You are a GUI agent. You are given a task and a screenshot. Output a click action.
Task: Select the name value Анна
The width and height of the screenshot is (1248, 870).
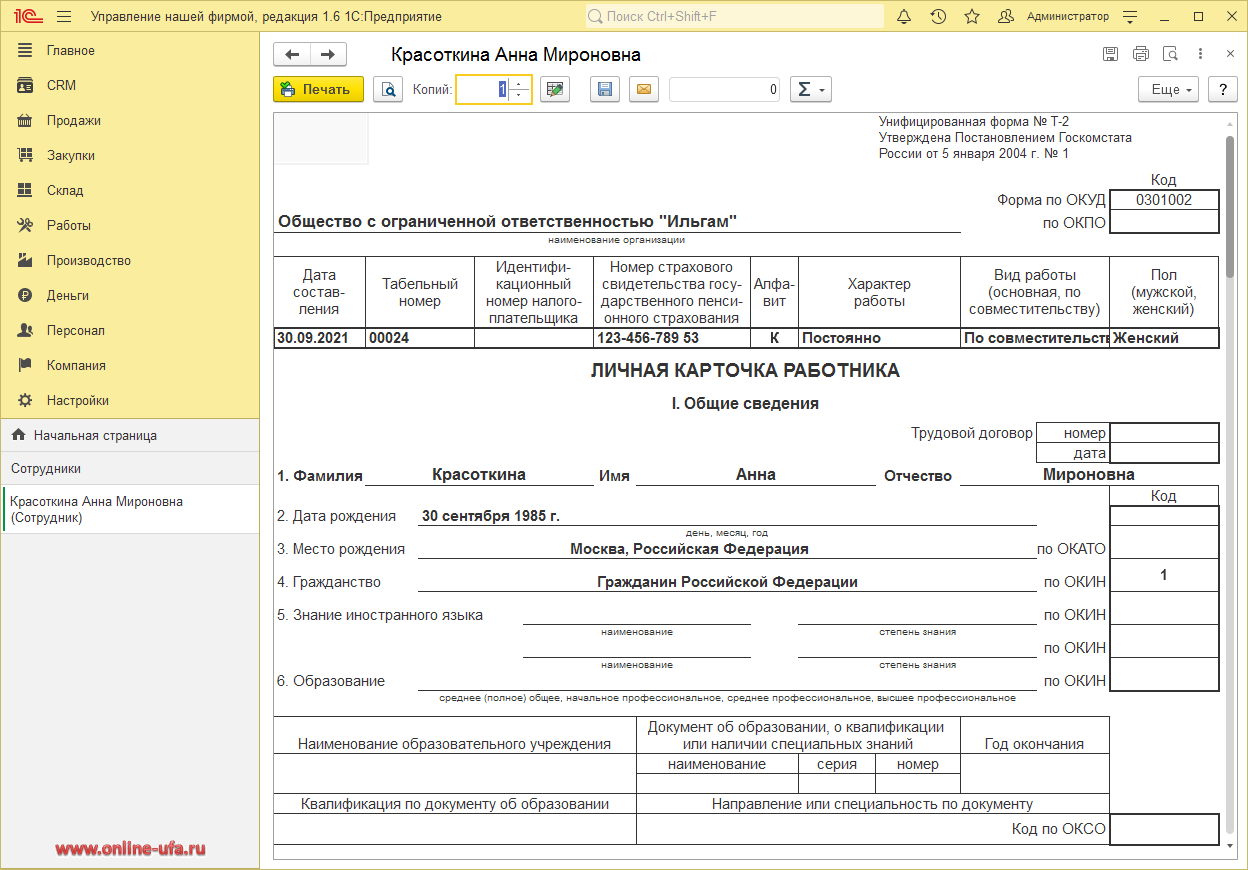click(x=756, y=474)
